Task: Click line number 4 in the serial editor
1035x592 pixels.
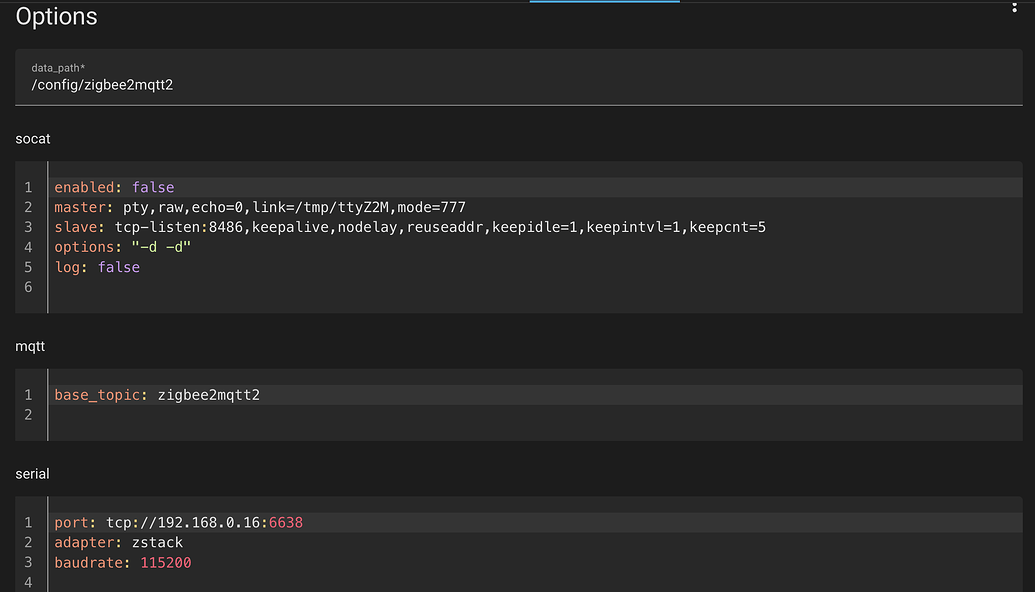Action: pyautogui.click(x=28, y=582)
